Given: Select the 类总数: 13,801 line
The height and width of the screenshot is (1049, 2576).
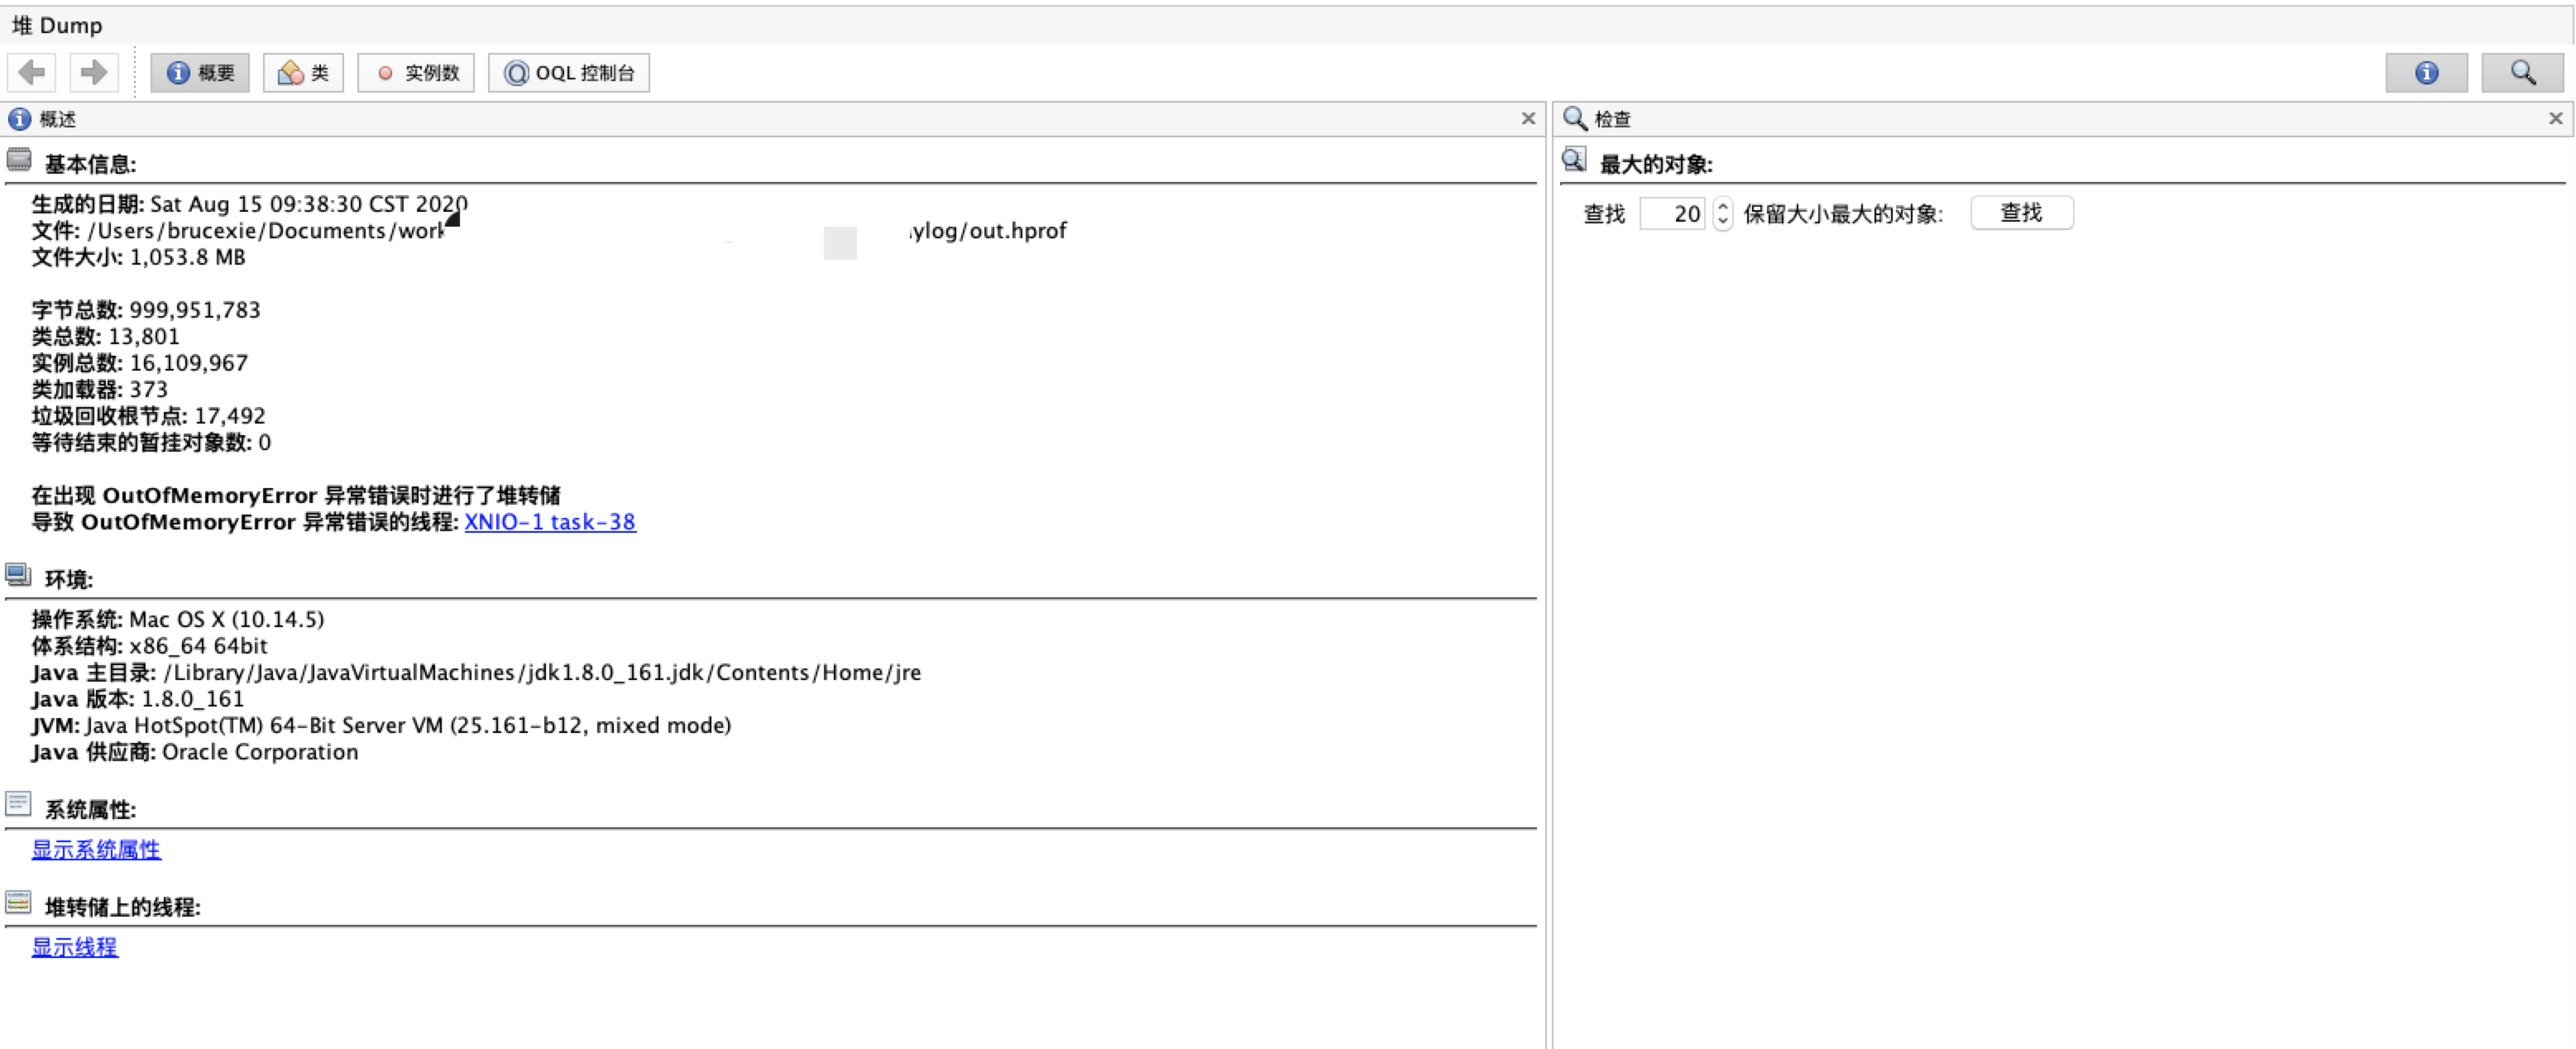Looking at the screenshot, I should coord(106,337).
